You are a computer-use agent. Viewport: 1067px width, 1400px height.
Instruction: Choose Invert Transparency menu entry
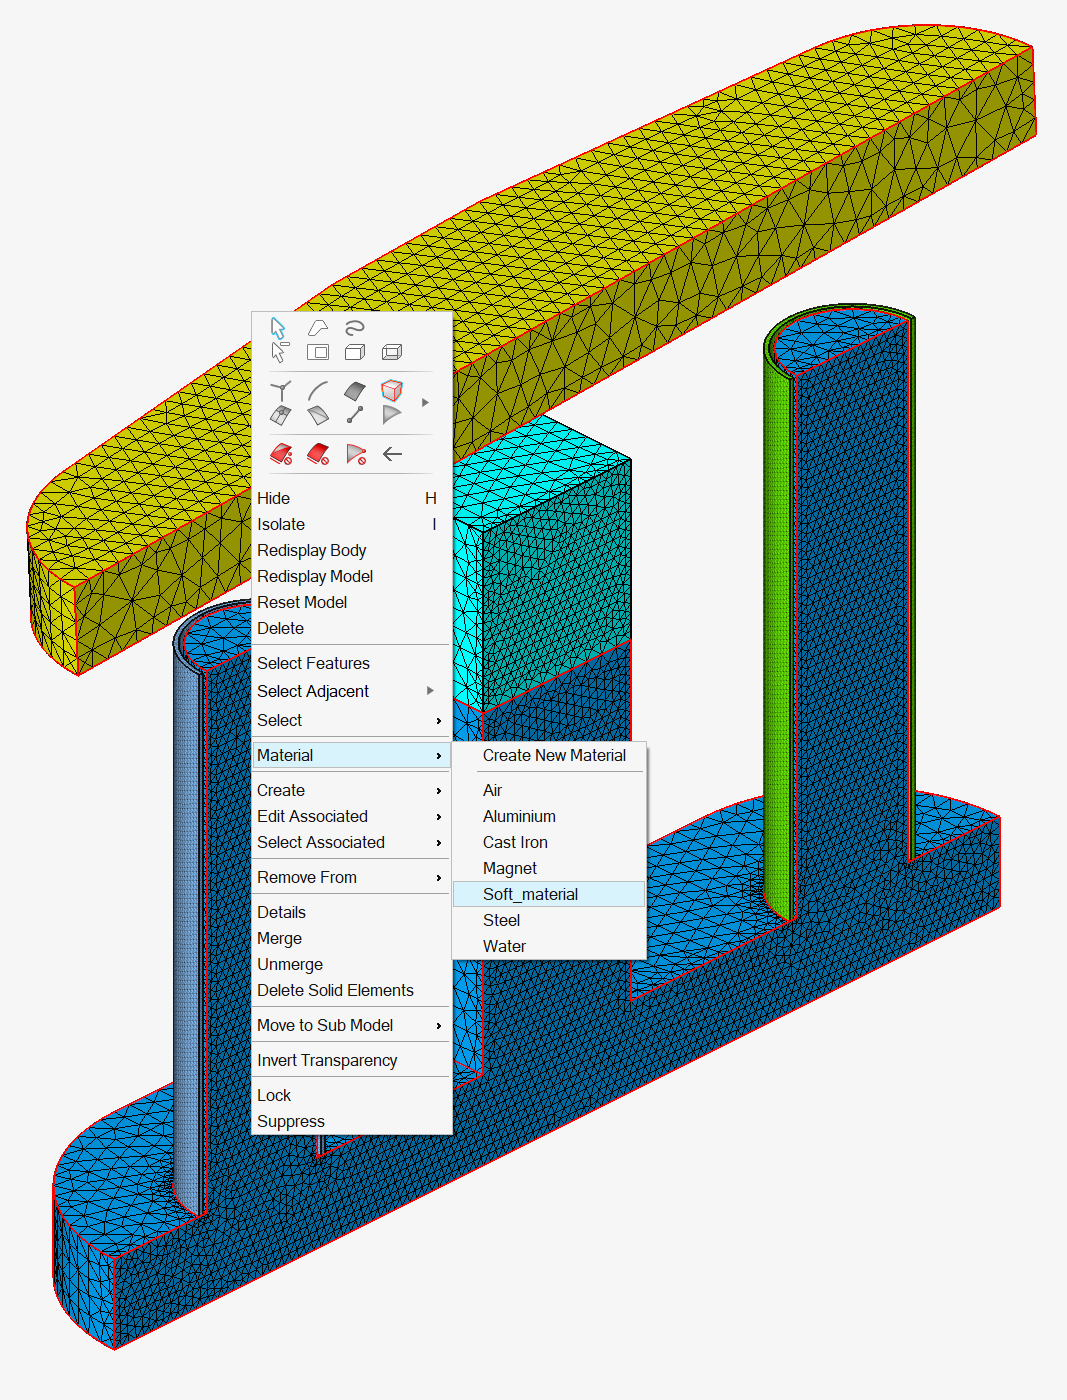pos(352,1060)
